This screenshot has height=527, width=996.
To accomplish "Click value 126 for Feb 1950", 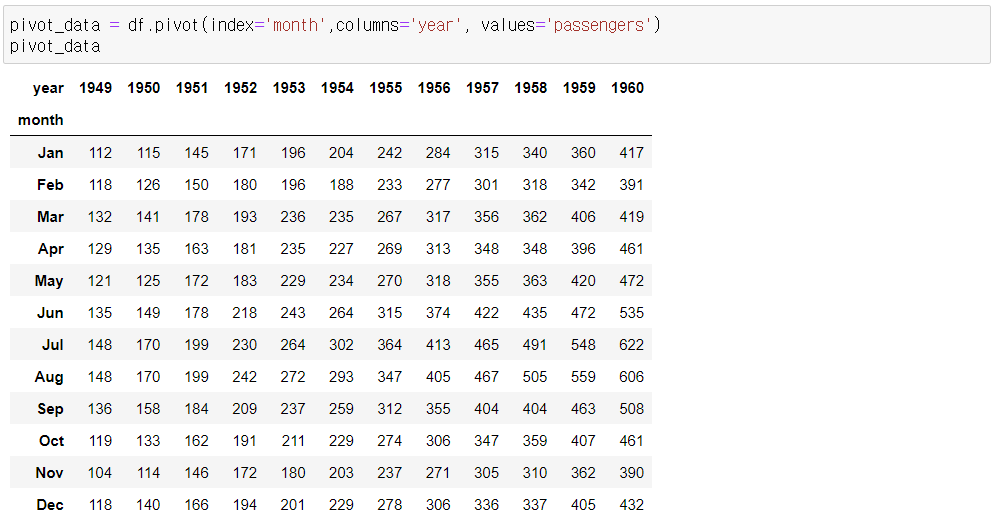I will tap(148, 185).
